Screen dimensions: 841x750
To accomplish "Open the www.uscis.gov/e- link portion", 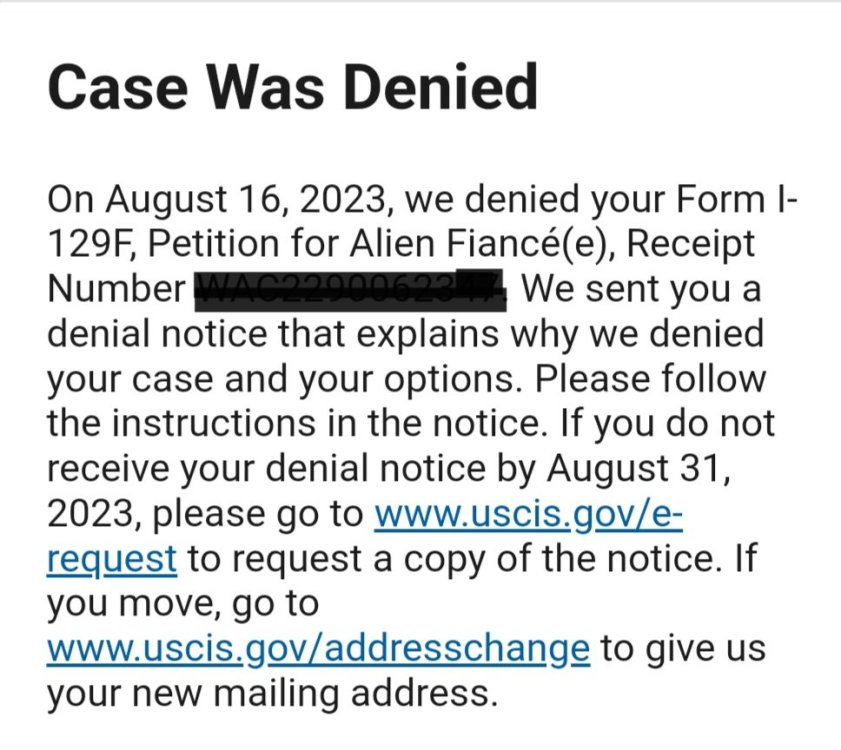I will coord(528,514).
